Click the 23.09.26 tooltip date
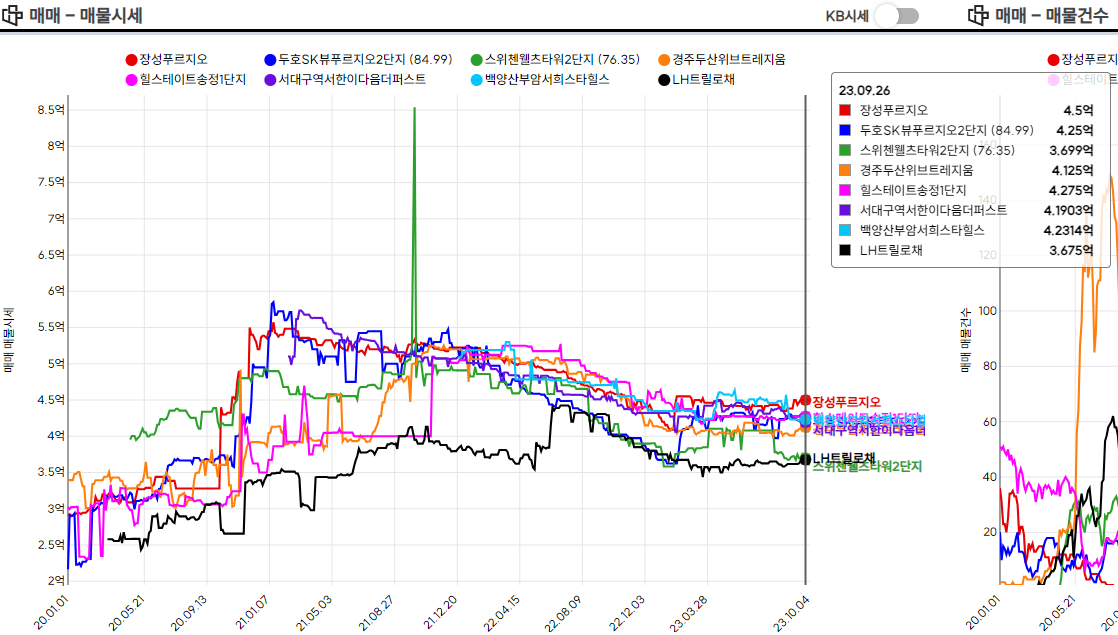 864,91
